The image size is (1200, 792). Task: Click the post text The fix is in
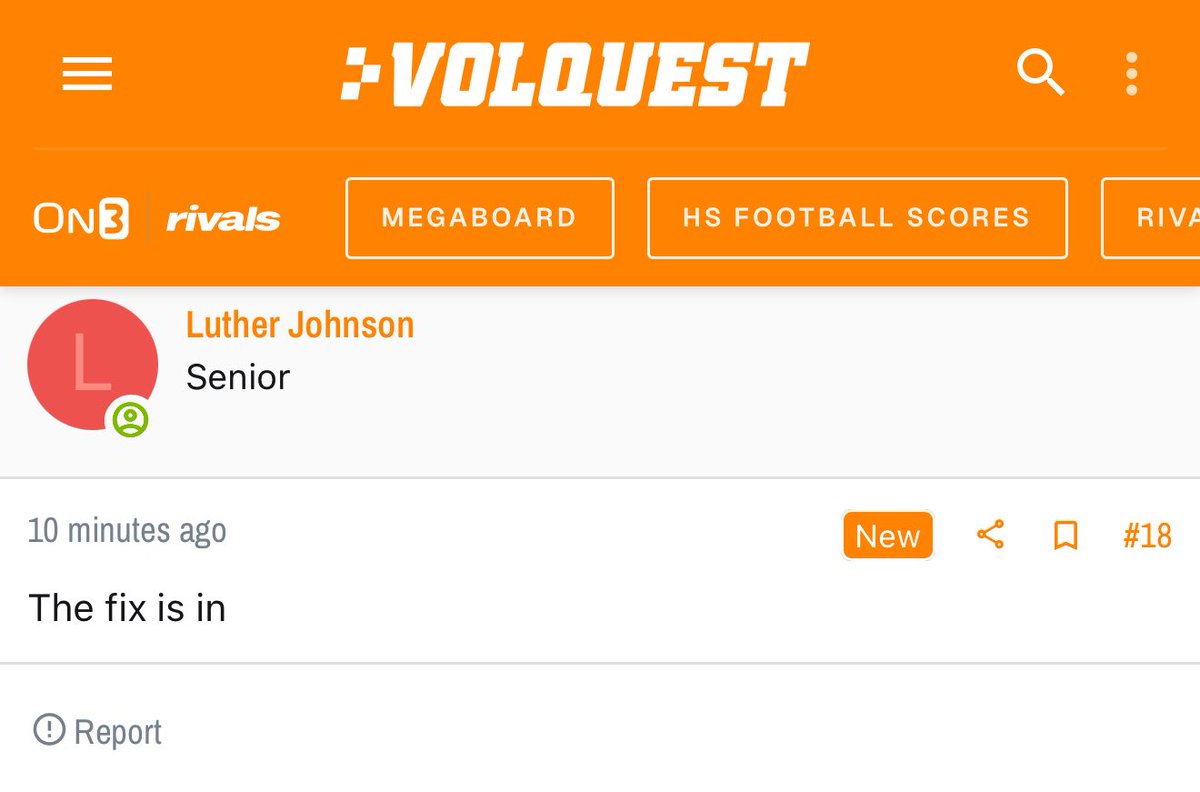[127, 607]
